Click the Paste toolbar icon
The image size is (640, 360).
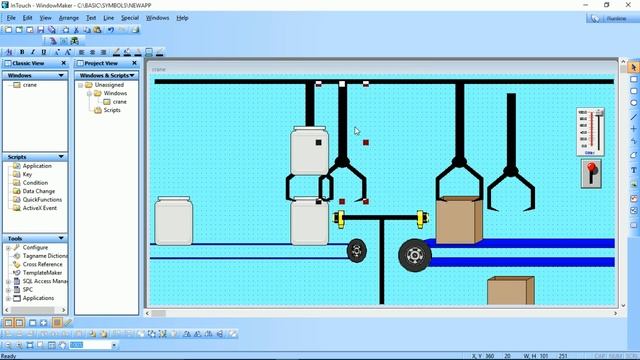97,30
